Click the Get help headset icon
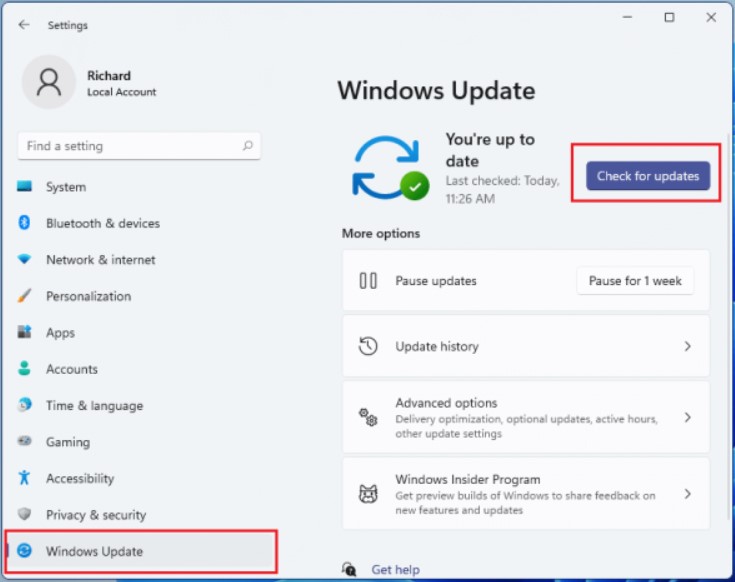The width and height of the screenshot is (735, 582). [349, 569]
